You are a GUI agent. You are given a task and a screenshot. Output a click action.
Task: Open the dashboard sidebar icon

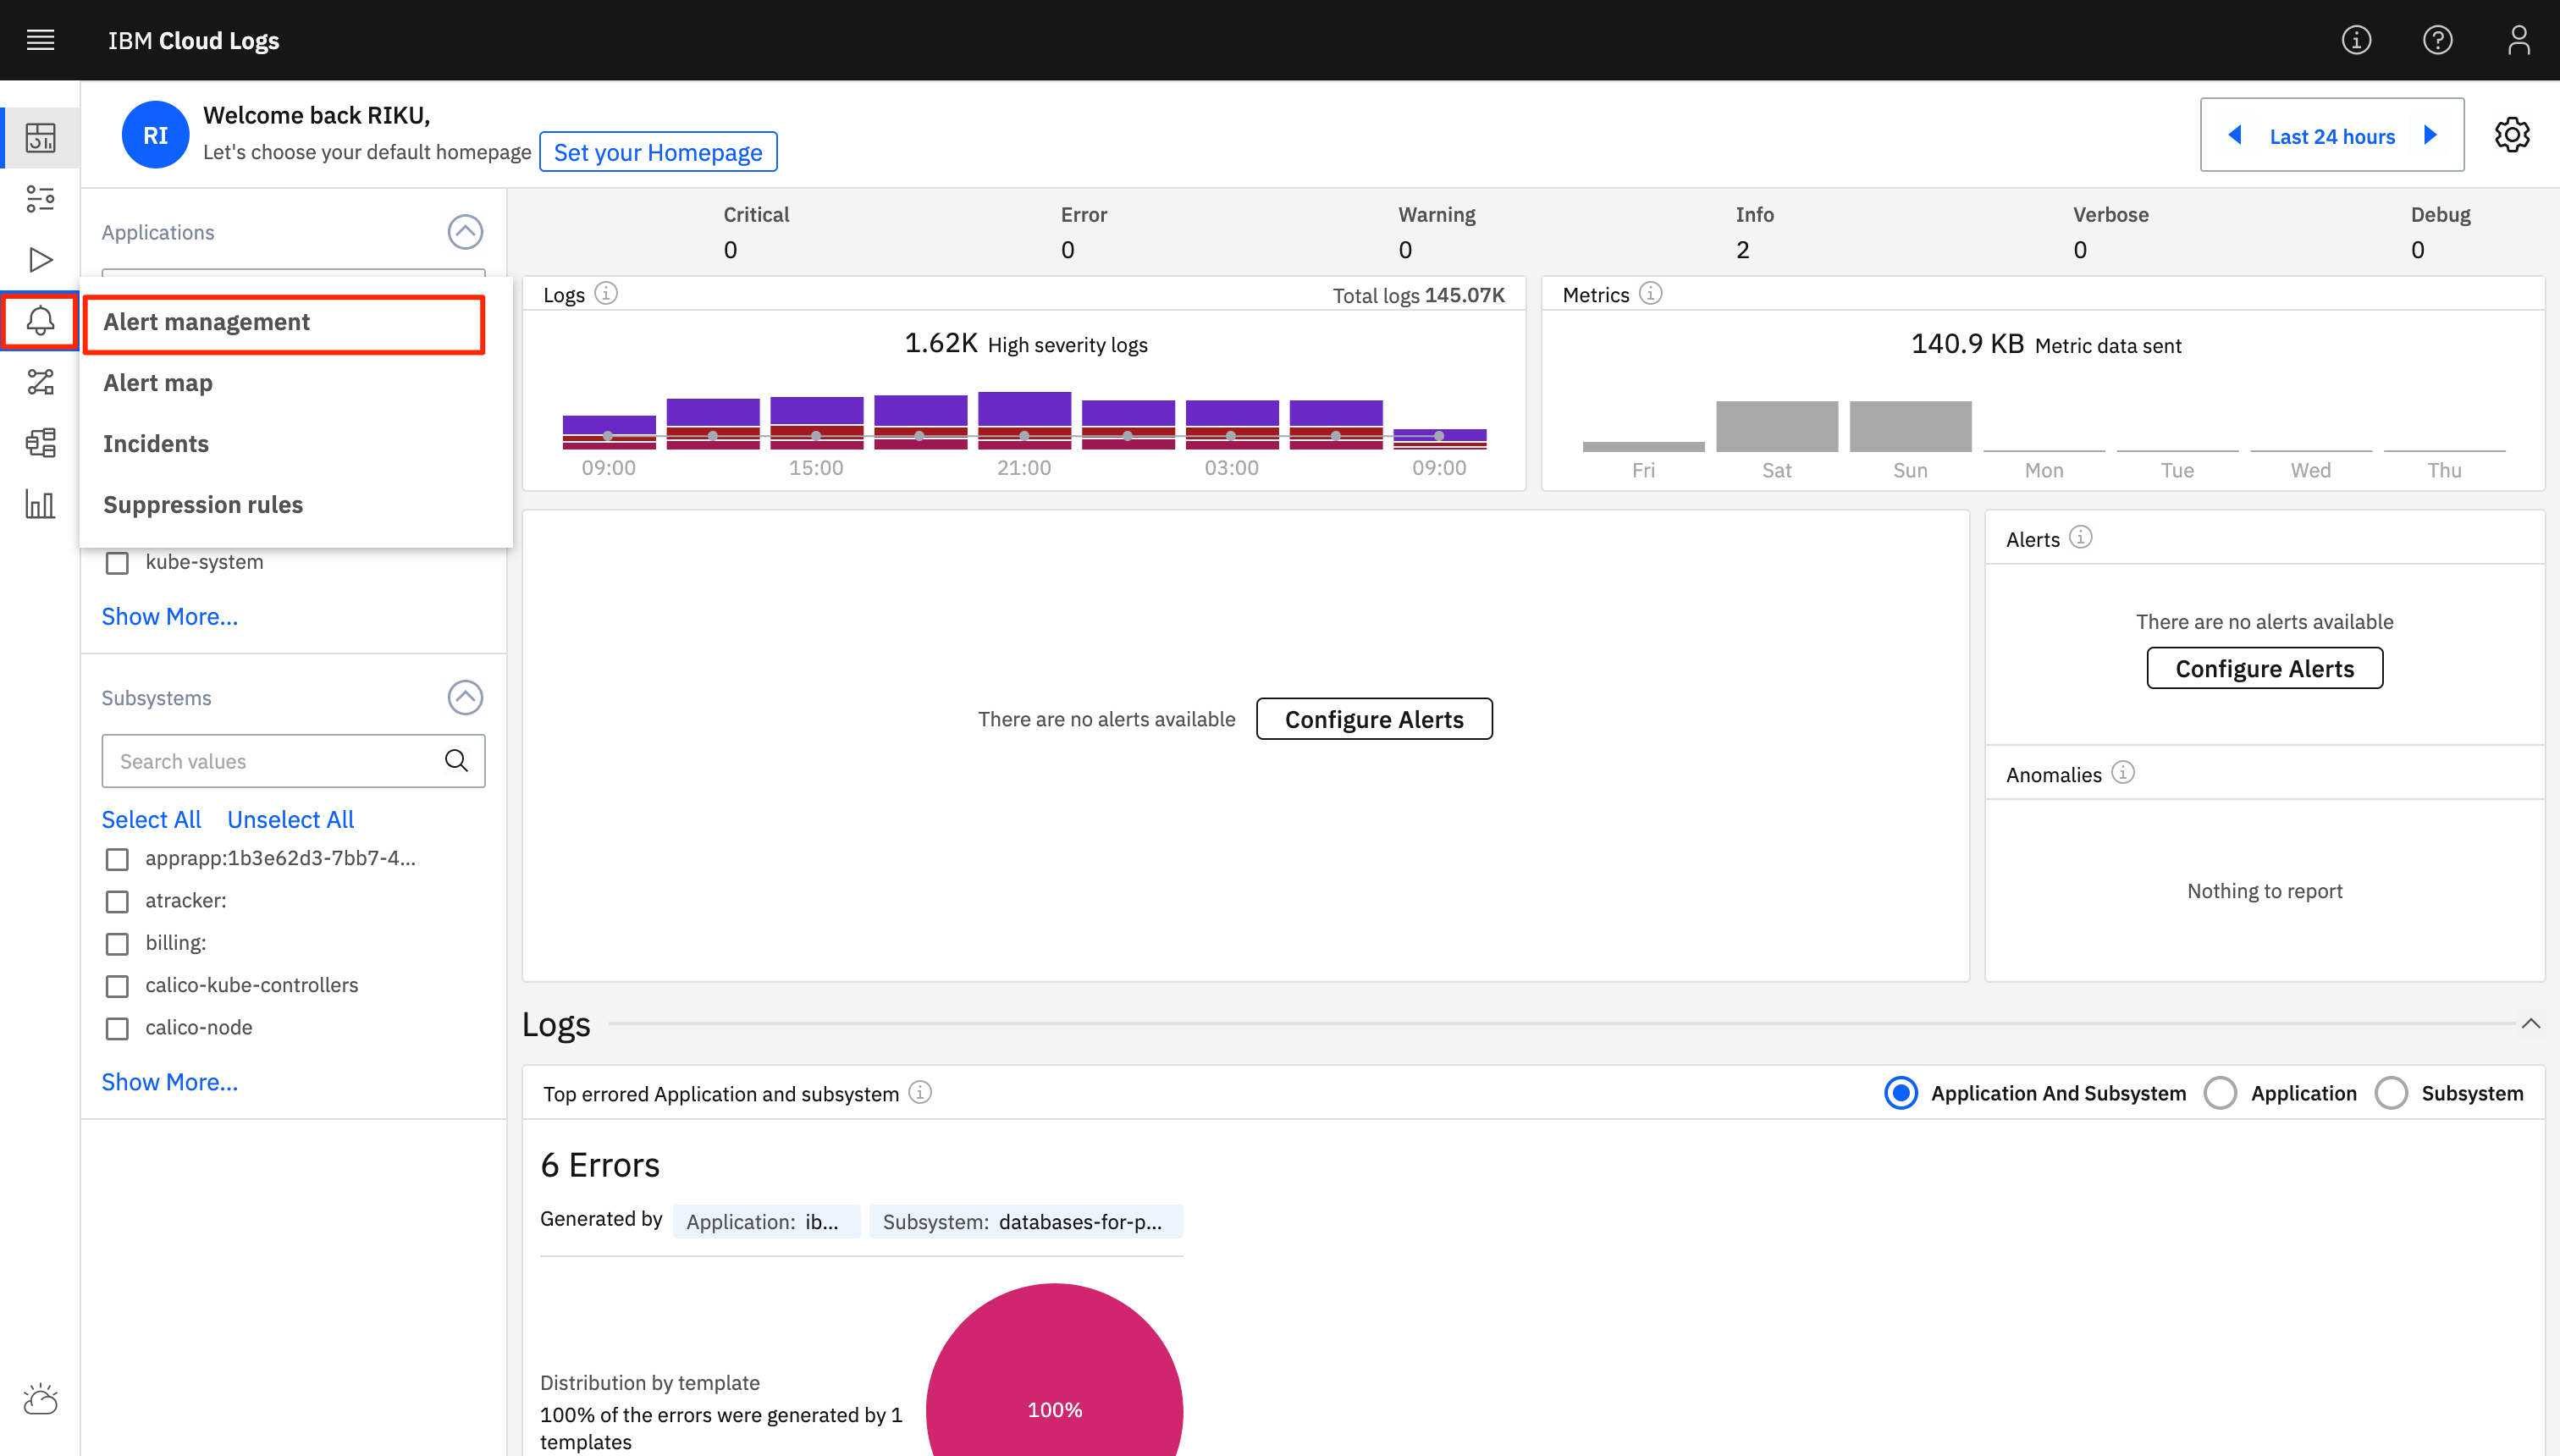[x=40, y=137]
